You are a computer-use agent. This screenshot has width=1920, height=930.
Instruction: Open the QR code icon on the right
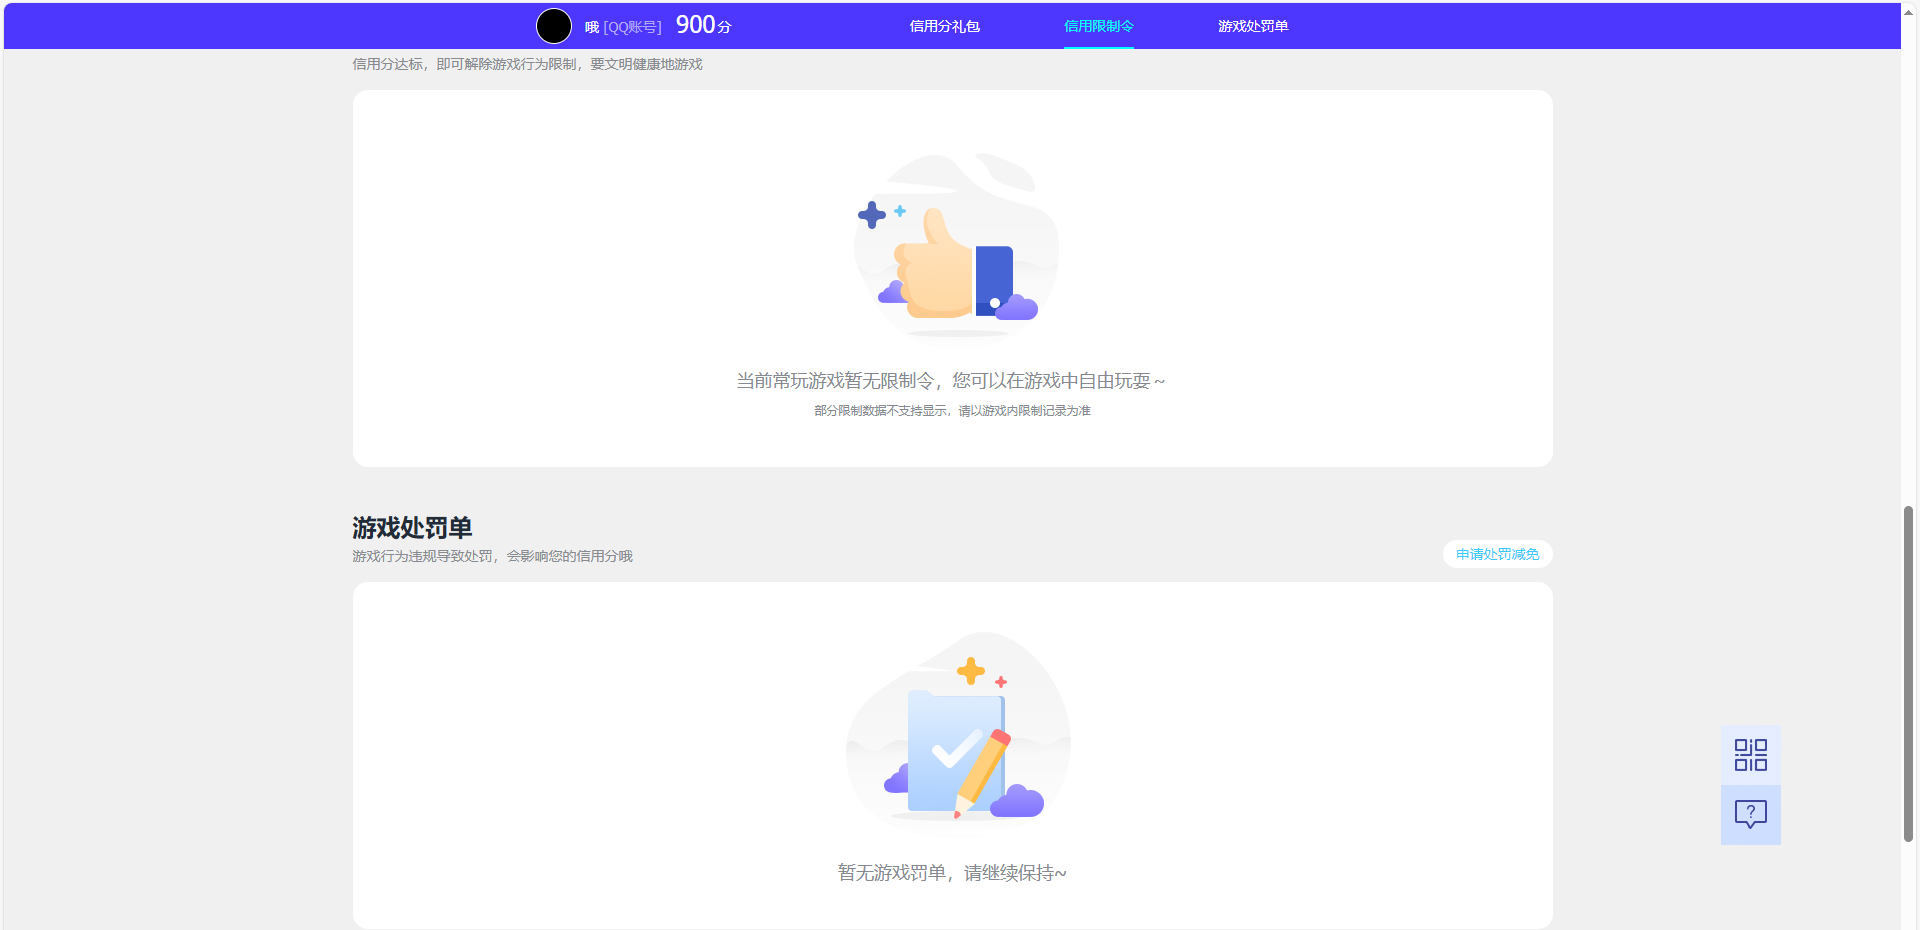pos(1749,755)
